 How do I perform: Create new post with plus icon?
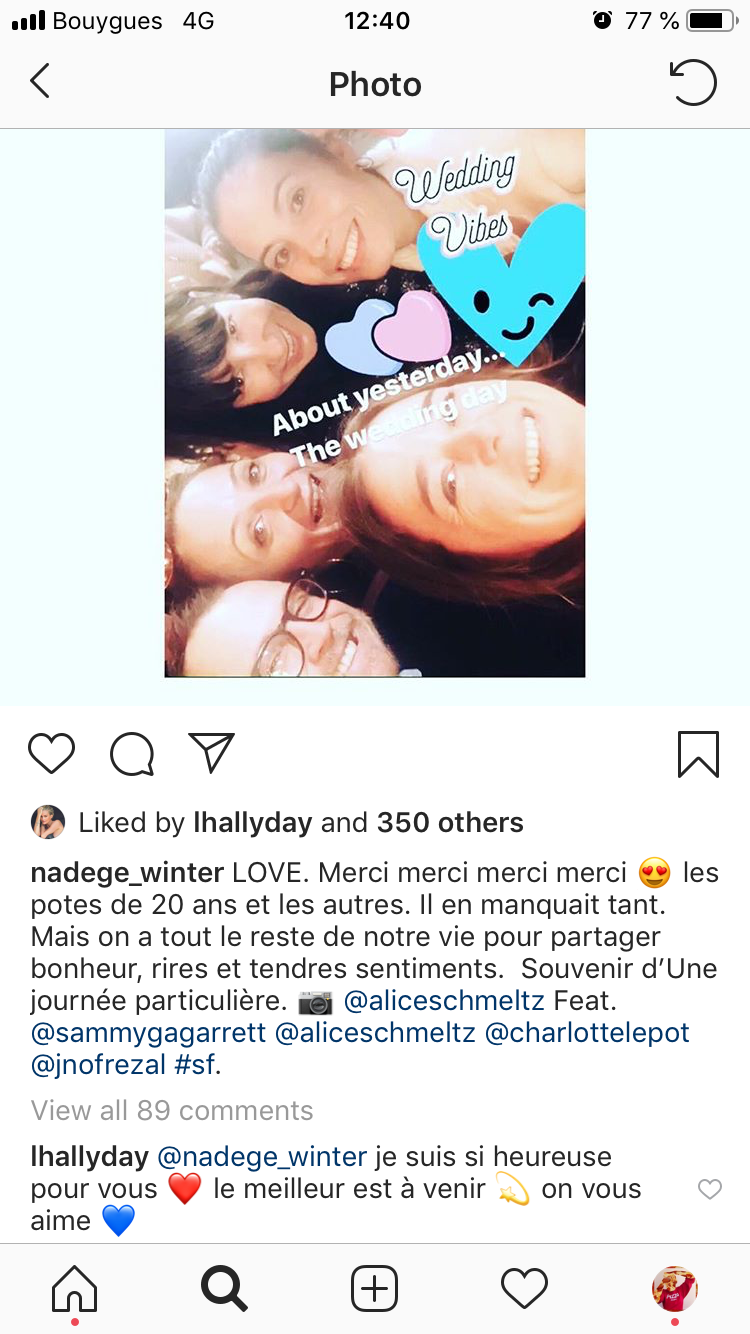tap(375, 1288)
